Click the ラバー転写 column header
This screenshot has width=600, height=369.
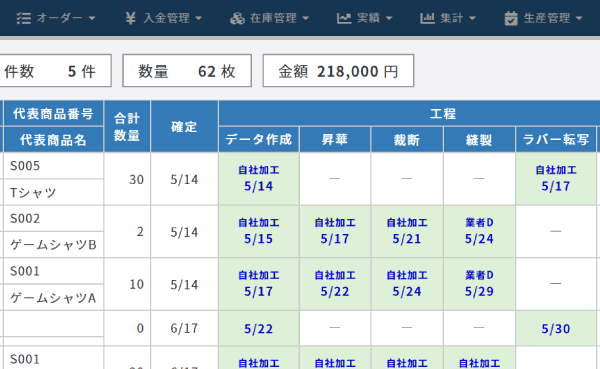pyautogui.click(x=556, y=140)
